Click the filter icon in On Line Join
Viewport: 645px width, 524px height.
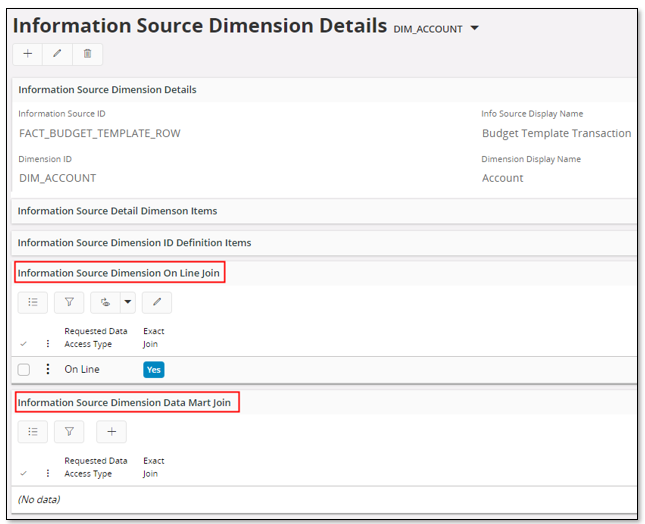(69, 301)
